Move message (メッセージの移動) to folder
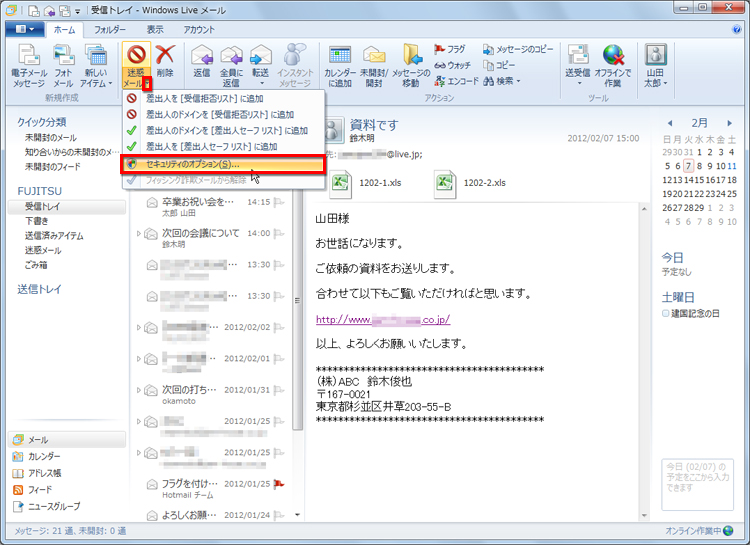 [x=411, y=66]
